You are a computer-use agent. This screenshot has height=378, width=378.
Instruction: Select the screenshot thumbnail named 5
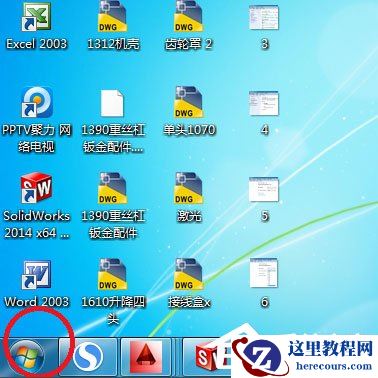click(264, 189)
